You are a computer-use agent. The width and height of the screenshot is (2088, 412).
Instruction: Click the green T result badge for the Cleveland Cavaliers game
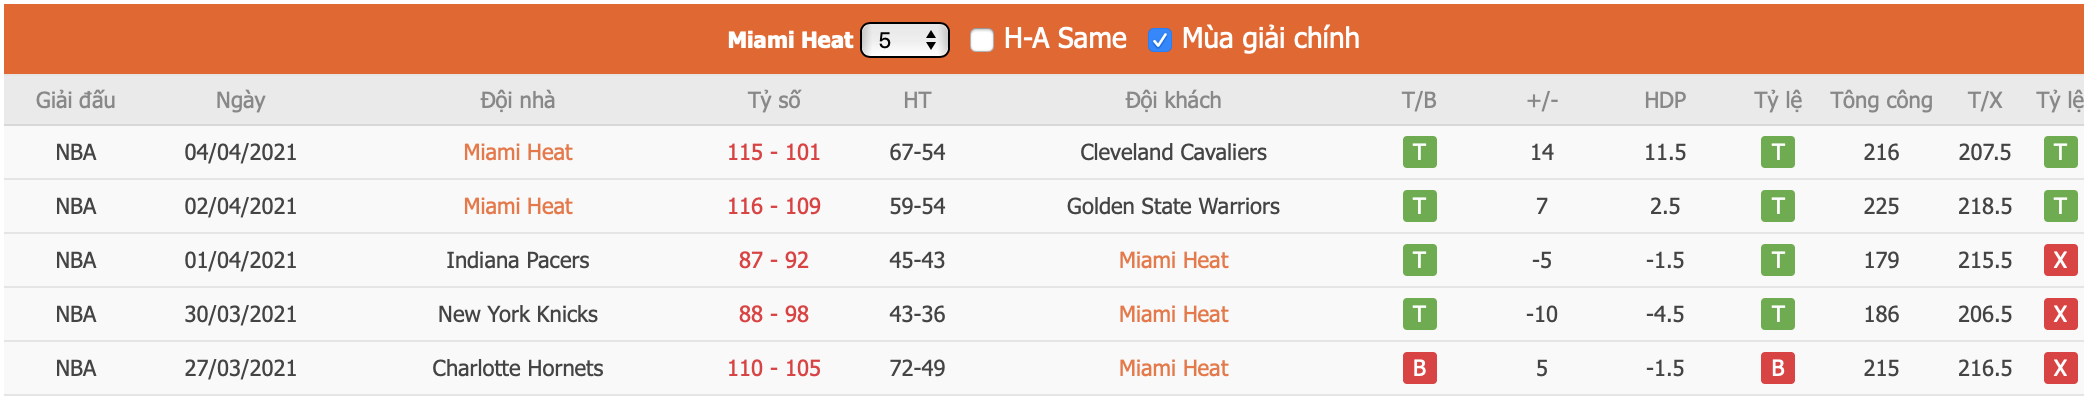[x=1419, y=152]
